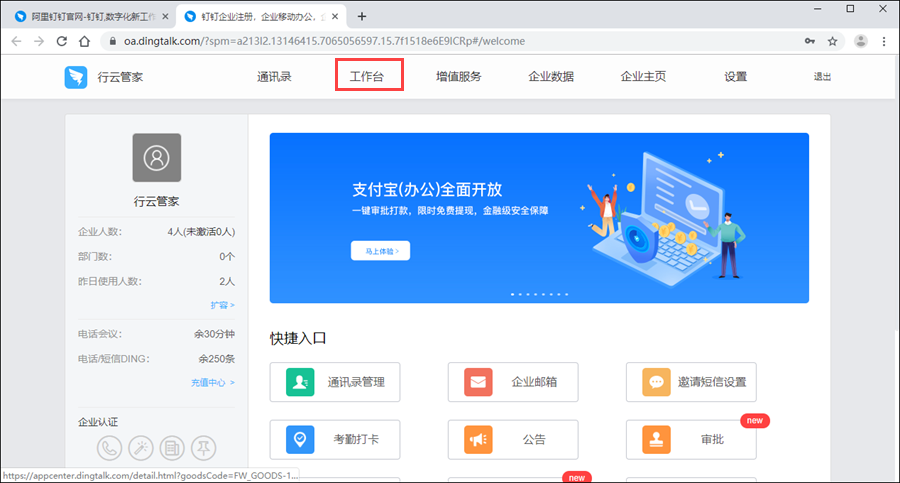Click the DingTalk logo beside 行云管家
This screenshot has width=900, height=483.
[77, 77]
